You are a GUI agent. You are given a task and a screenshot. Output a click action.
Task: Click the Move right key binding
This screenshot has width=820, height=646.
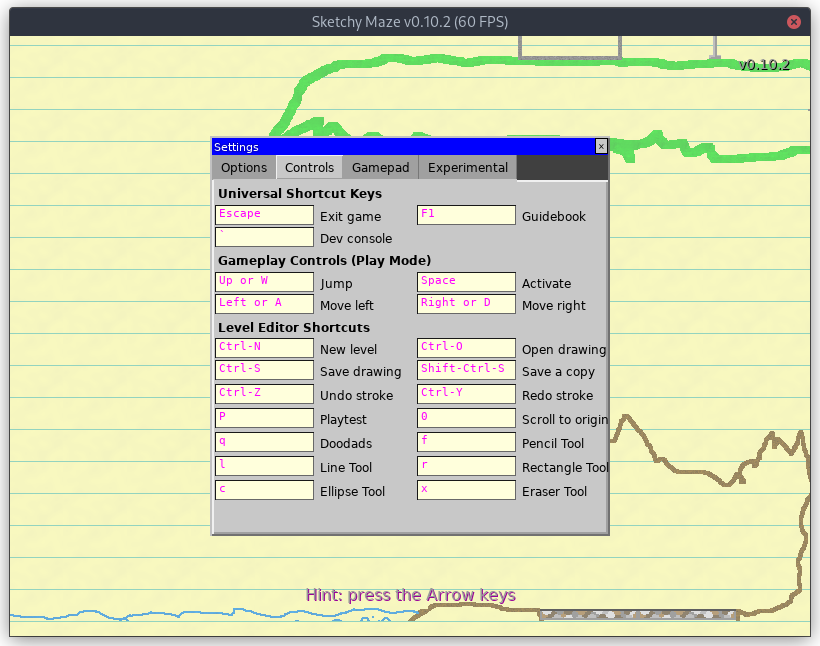point(466,304)
